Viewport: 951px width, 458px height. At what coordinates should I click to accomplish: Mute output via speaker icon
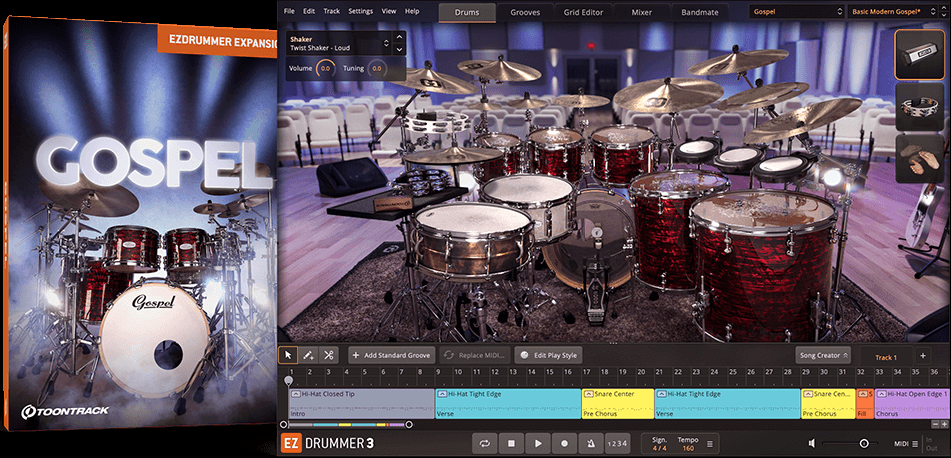click(812, 443)
